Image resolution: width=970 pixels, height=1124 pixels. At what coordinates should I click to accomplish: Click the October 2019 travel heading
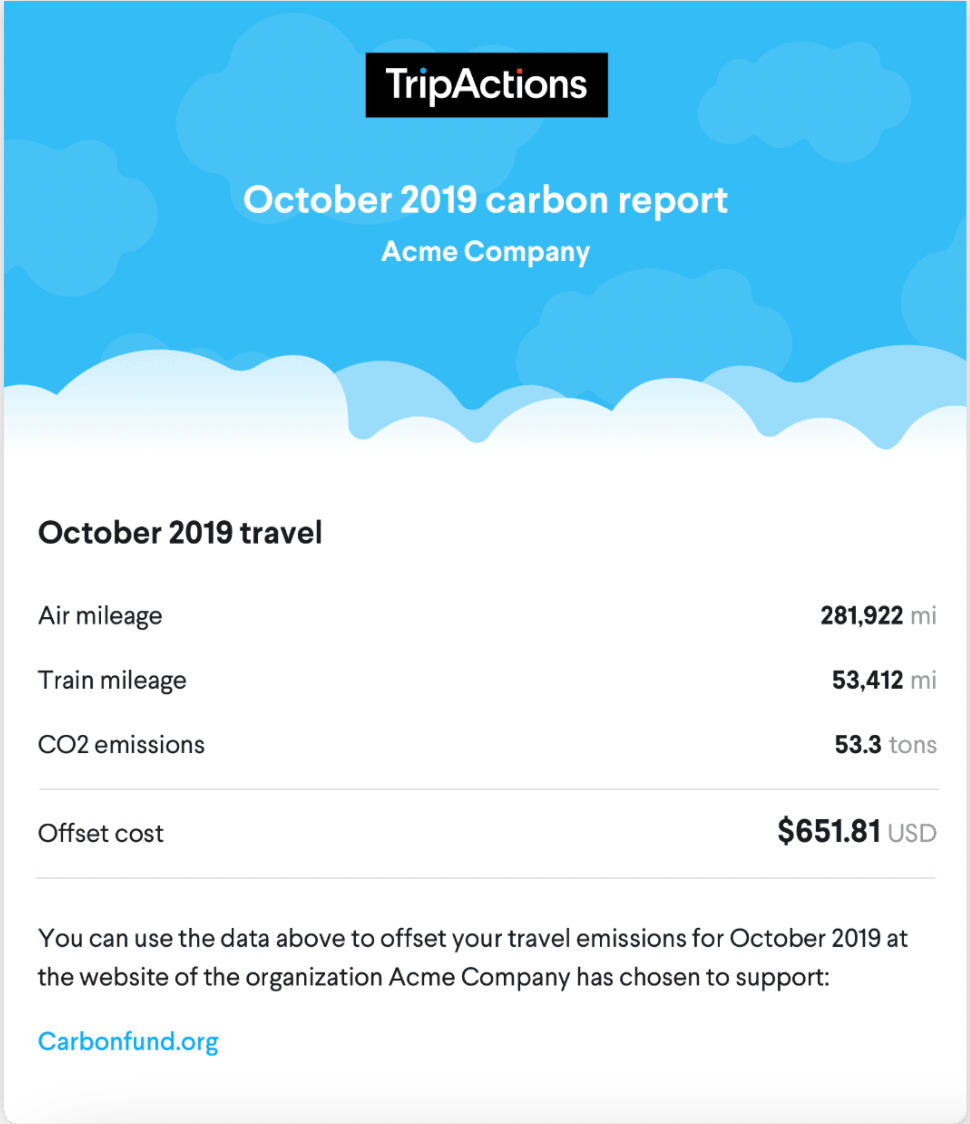click(x=180, y=533)
